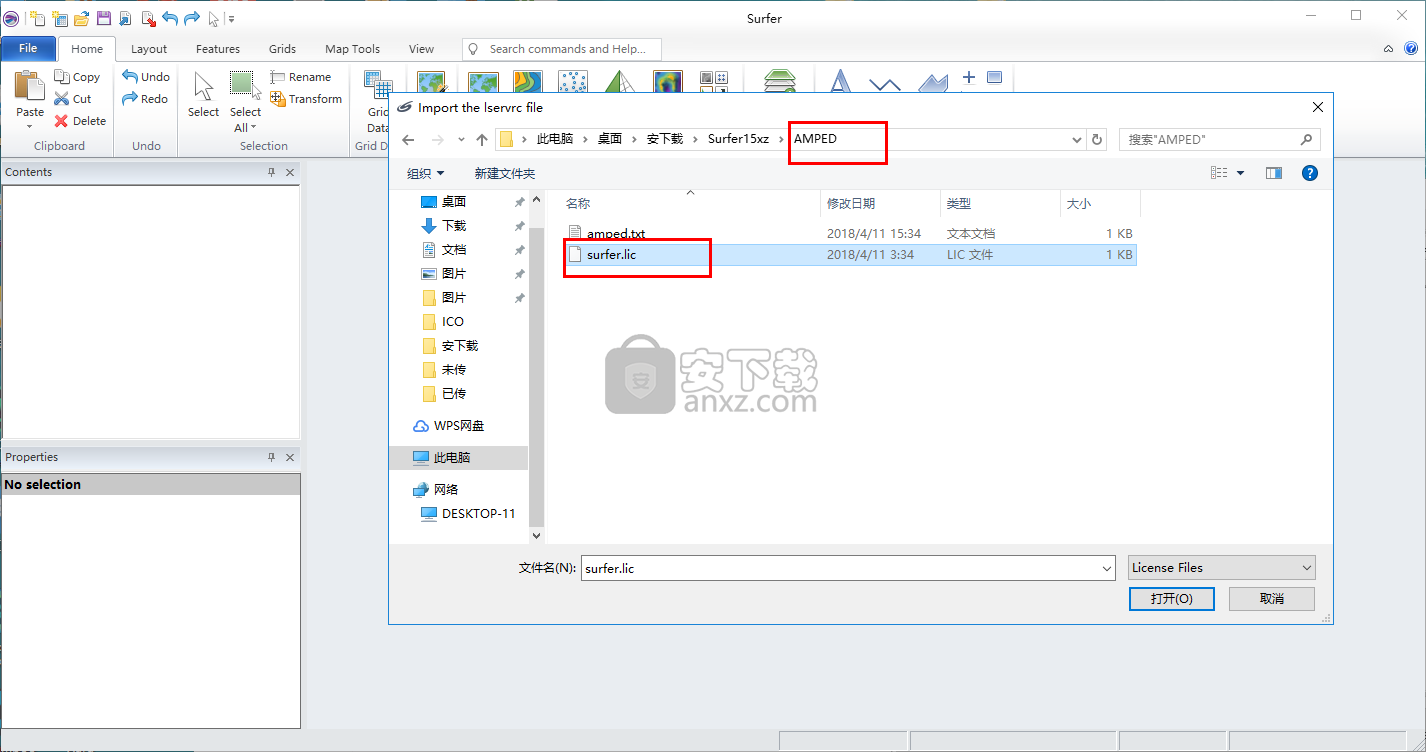
Task: Click the Select All icon in ribbon
Action: click(x=243, y=85)
